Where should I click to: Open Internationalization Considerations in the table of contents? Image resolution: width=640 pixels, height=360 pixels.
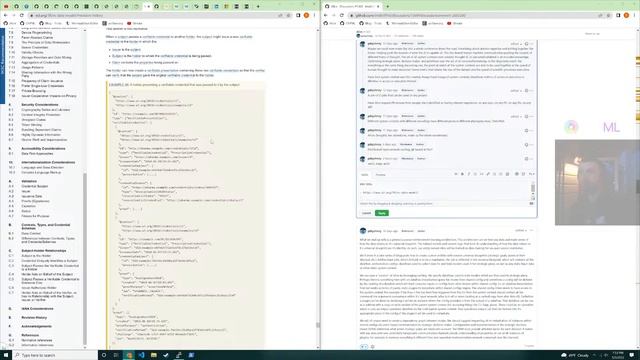click(x=48, y=162)
